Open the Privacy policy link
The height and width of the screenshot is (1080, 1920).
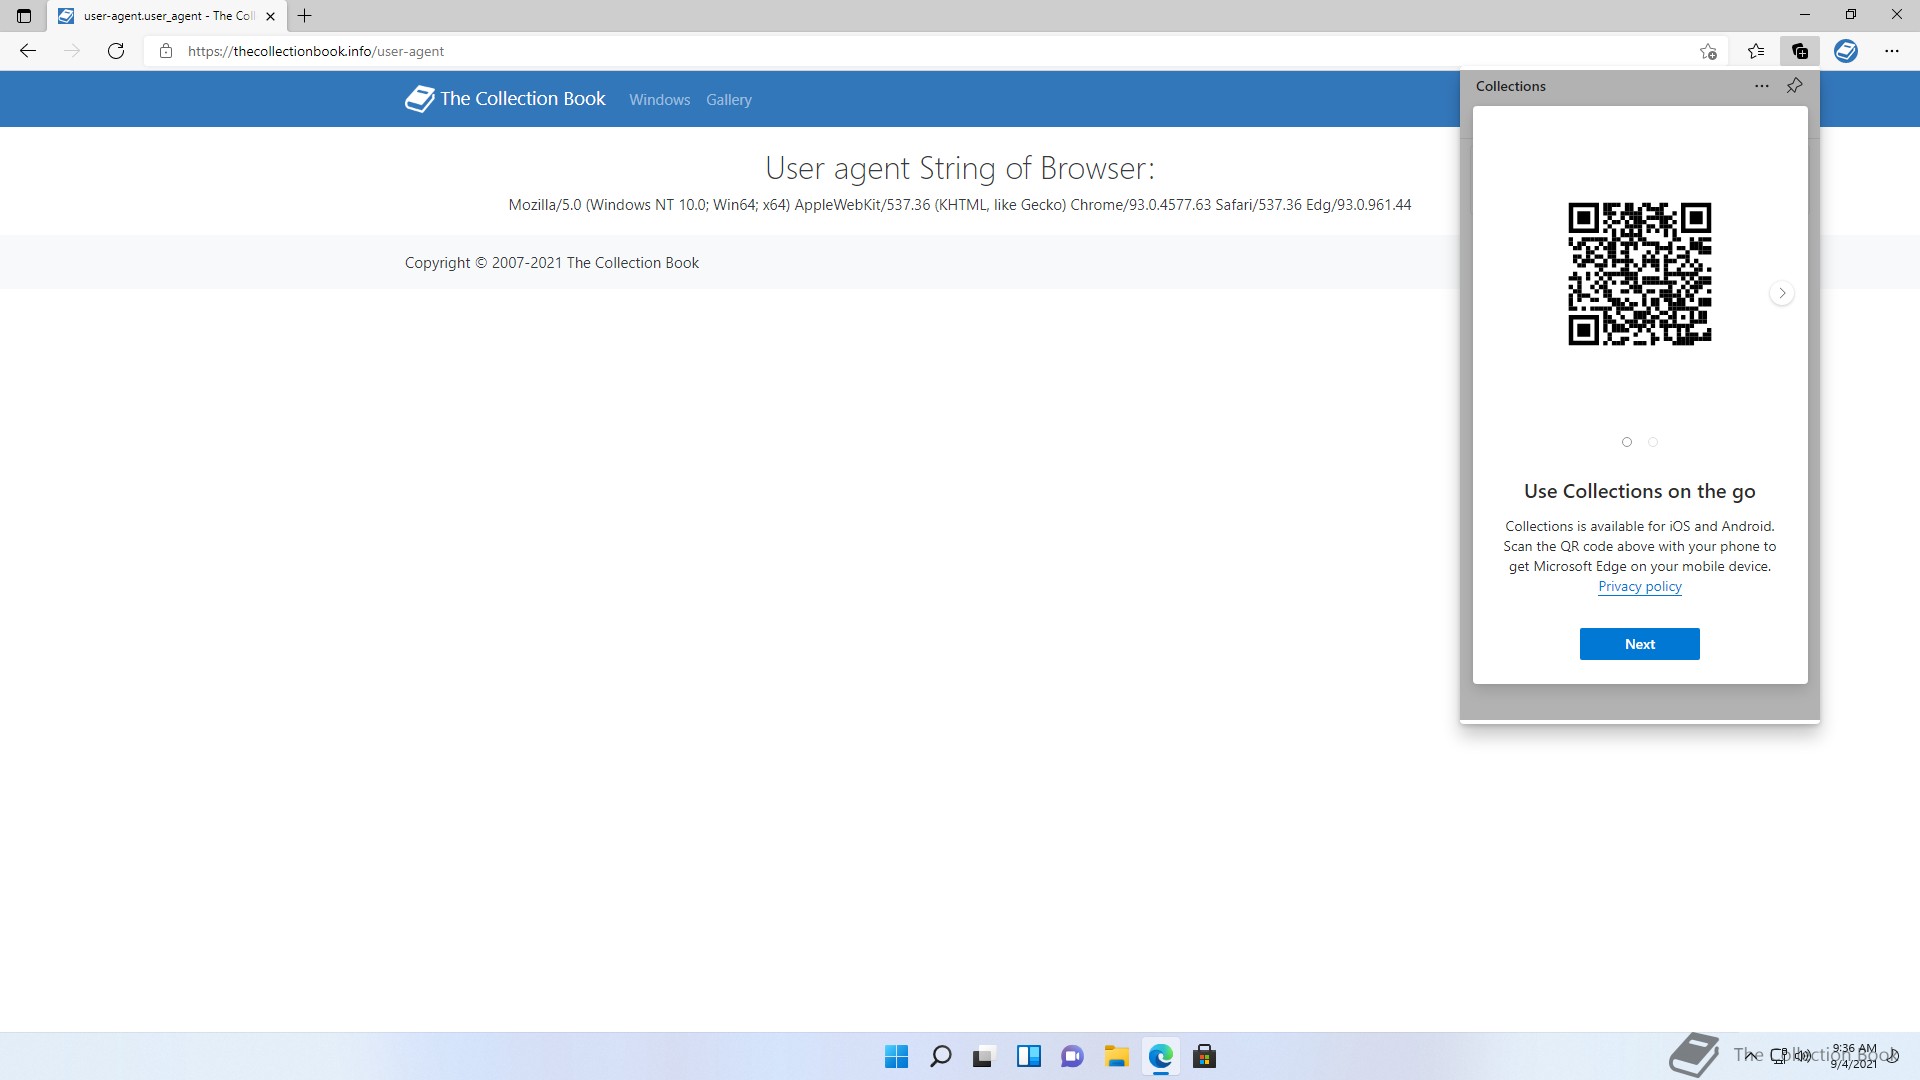(x=1640, y=587)
